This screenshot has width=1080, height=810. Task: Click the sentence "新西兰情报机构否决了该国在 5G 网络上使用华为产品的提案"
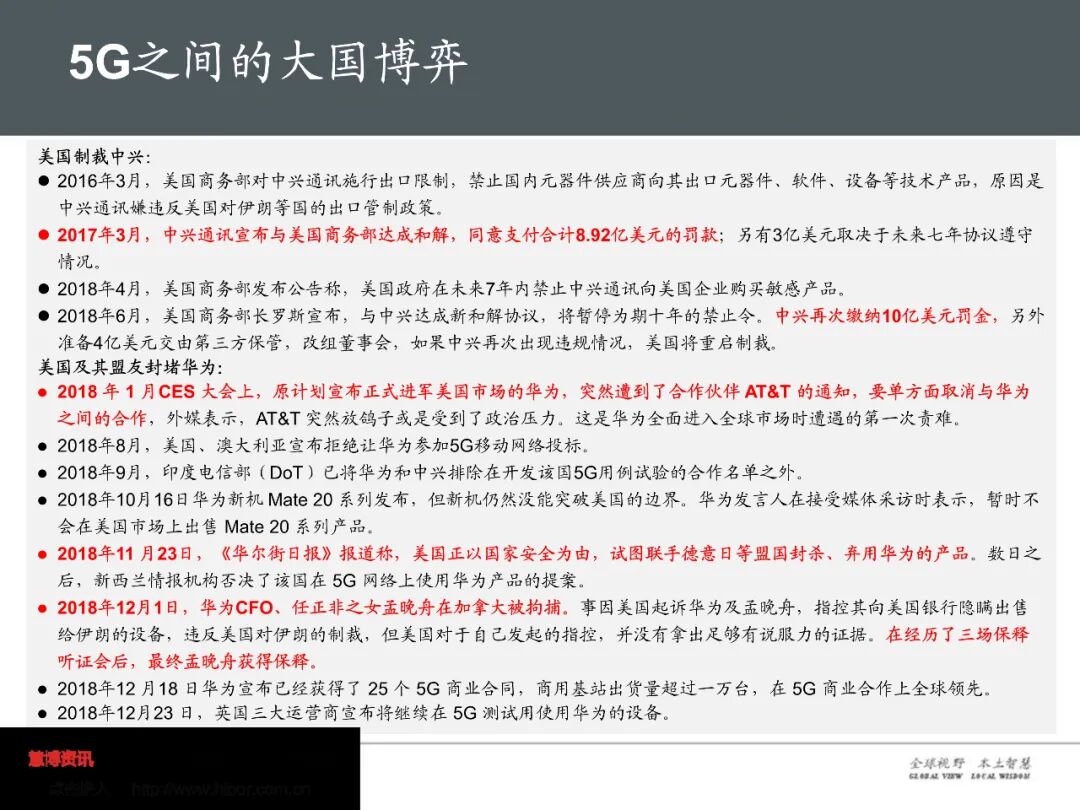[339, 581]
